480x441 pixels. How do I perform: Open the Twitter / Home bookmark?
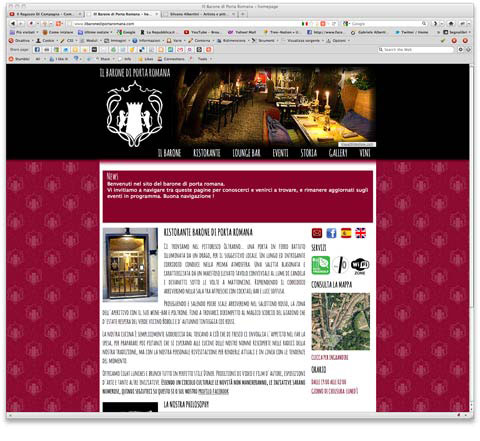412,32
